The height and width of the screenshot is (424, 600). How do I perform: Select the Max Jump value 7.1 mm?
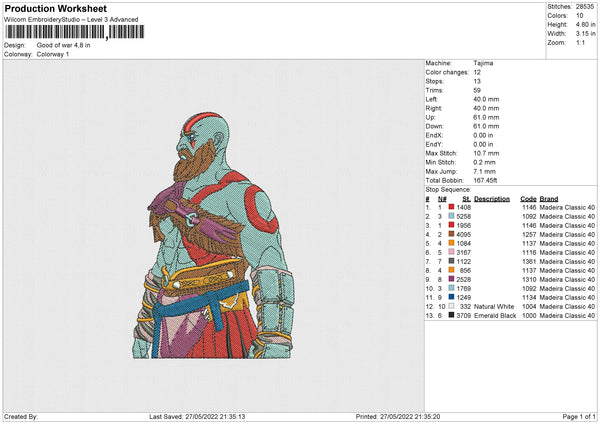coord(485,171)
